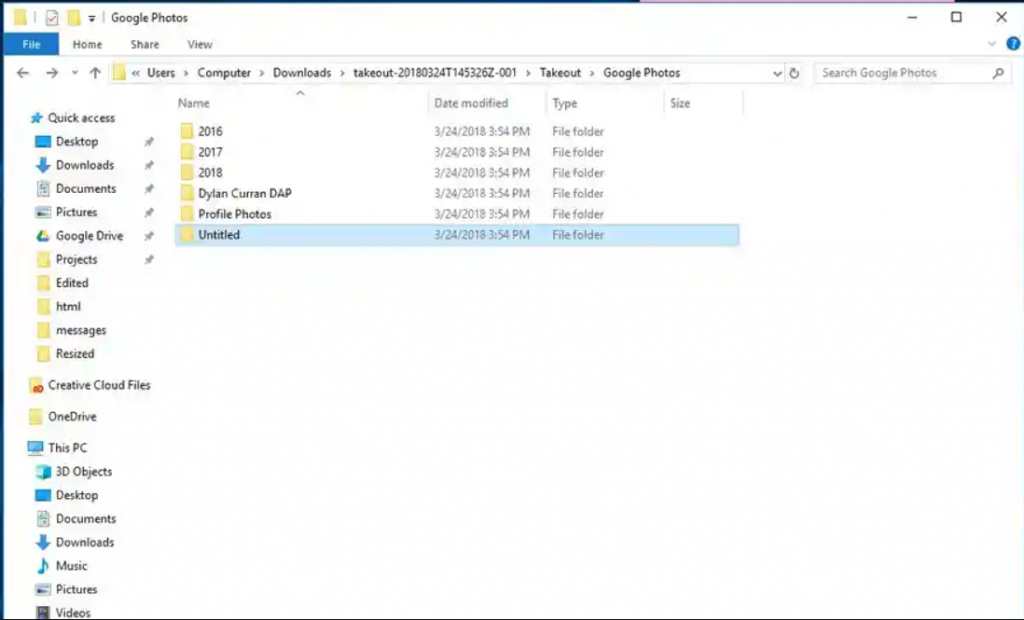The height and width of the screenshot is (620, 1024).
Task: Click the pin icon beside Google Drive
Action: click(x=149, y=236)
